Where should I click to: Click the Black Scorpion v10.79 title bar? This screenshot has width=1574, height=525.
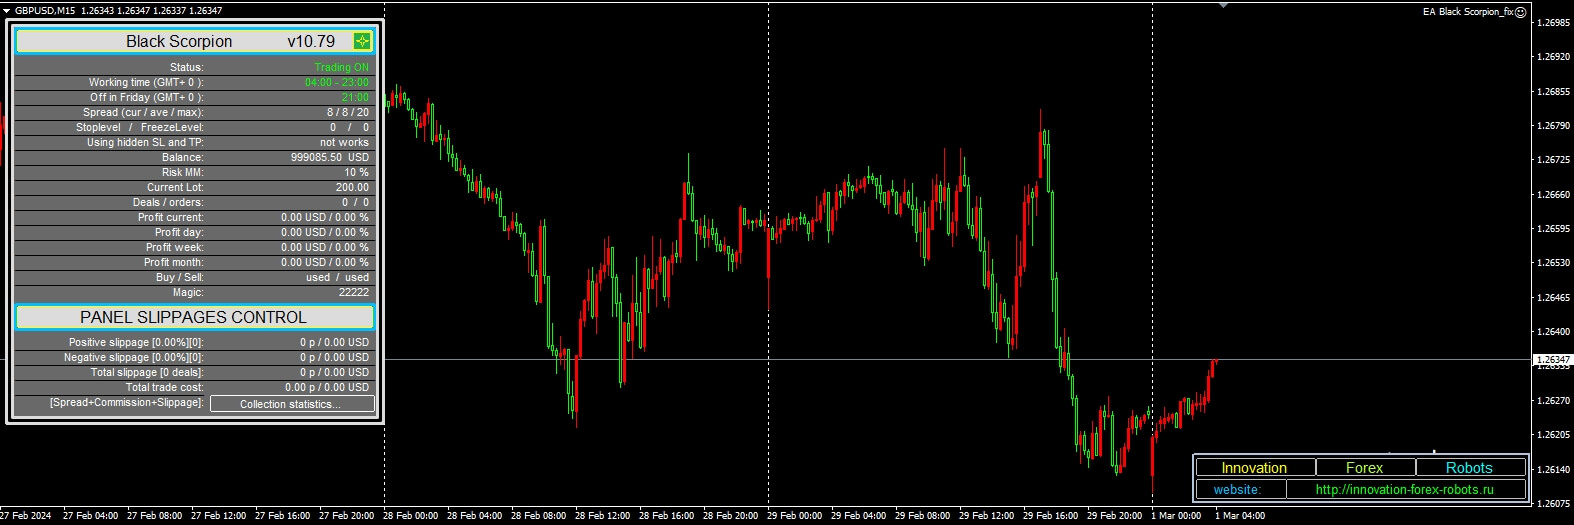tap(180, 41)
